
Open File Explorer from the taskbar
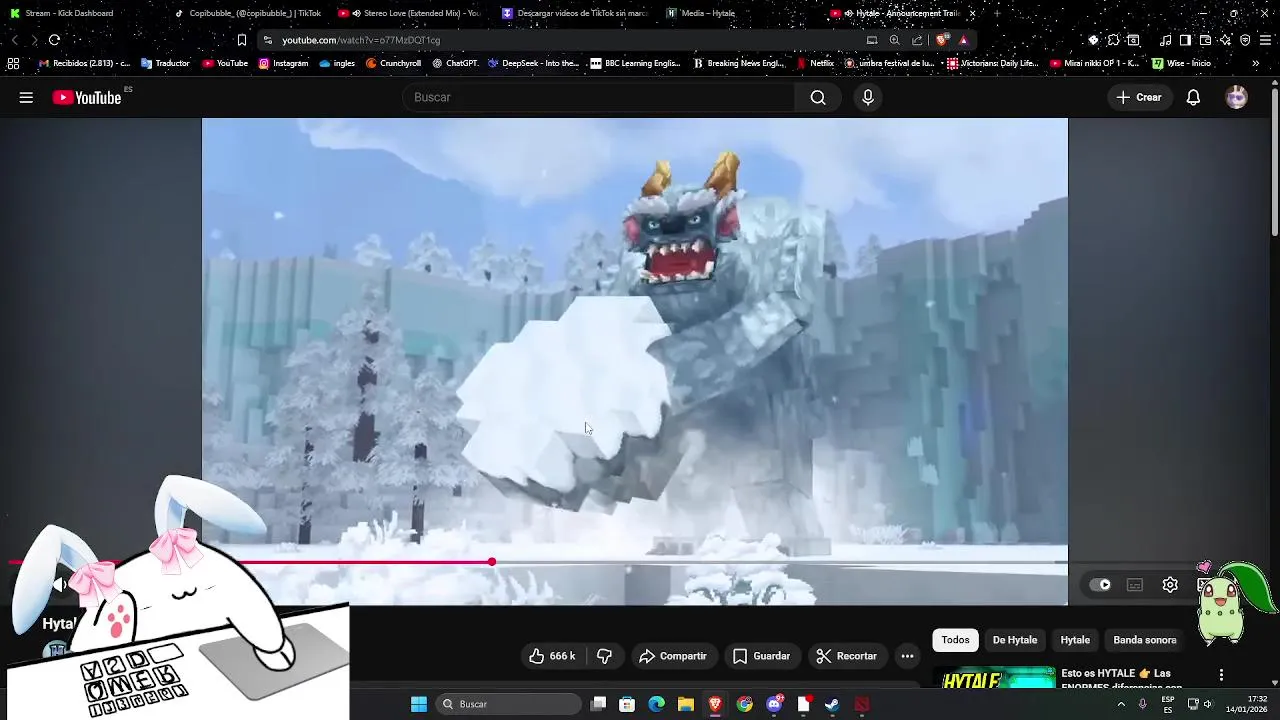coord(686,704)
